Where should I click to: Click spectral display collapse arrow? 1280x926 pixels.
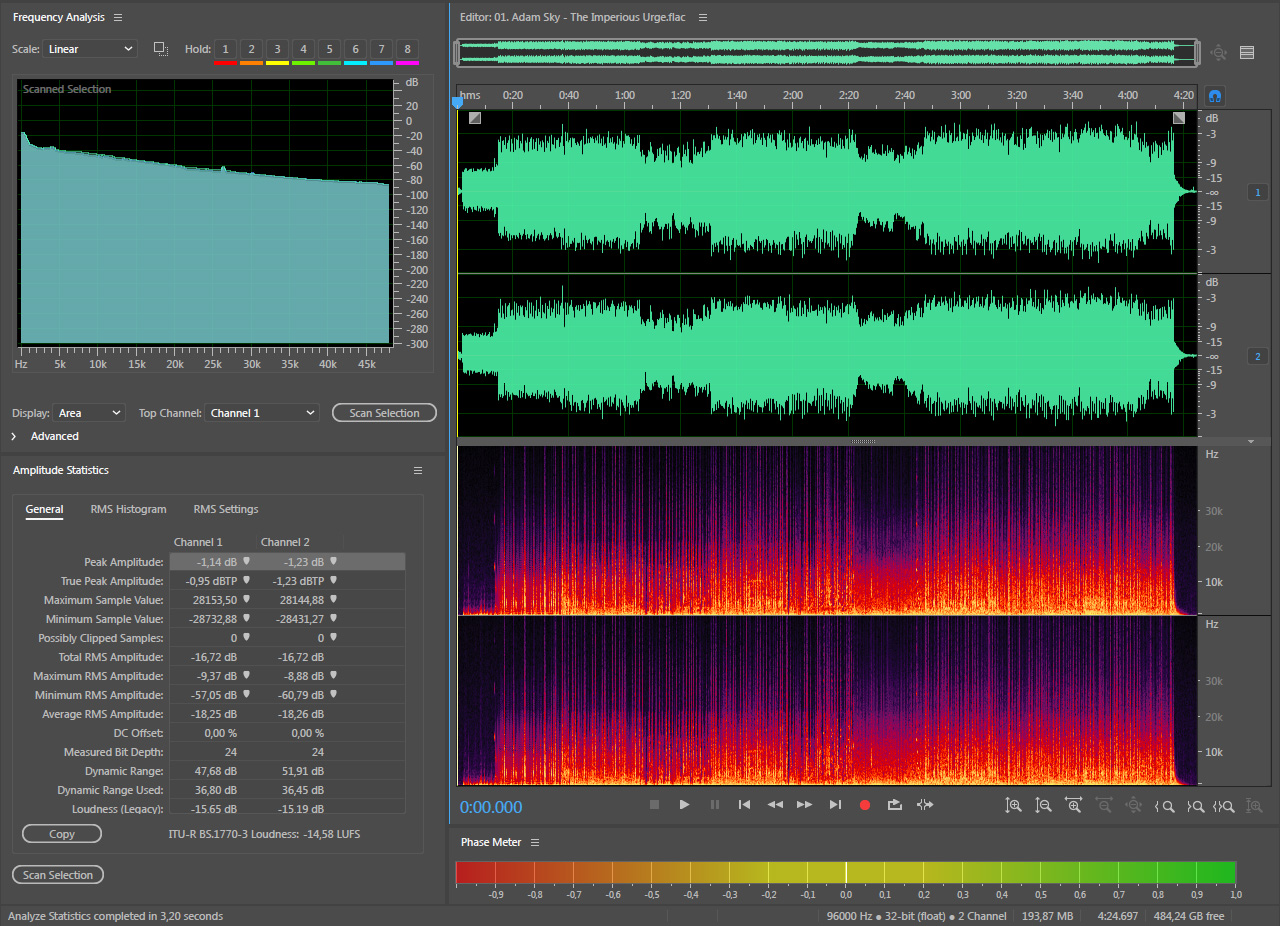[1250, 441]
